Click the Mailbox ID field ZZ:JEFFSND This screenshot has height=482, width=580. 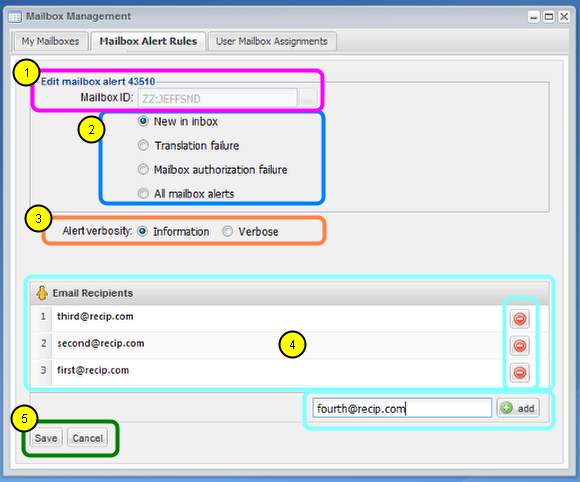click(218, 98)
